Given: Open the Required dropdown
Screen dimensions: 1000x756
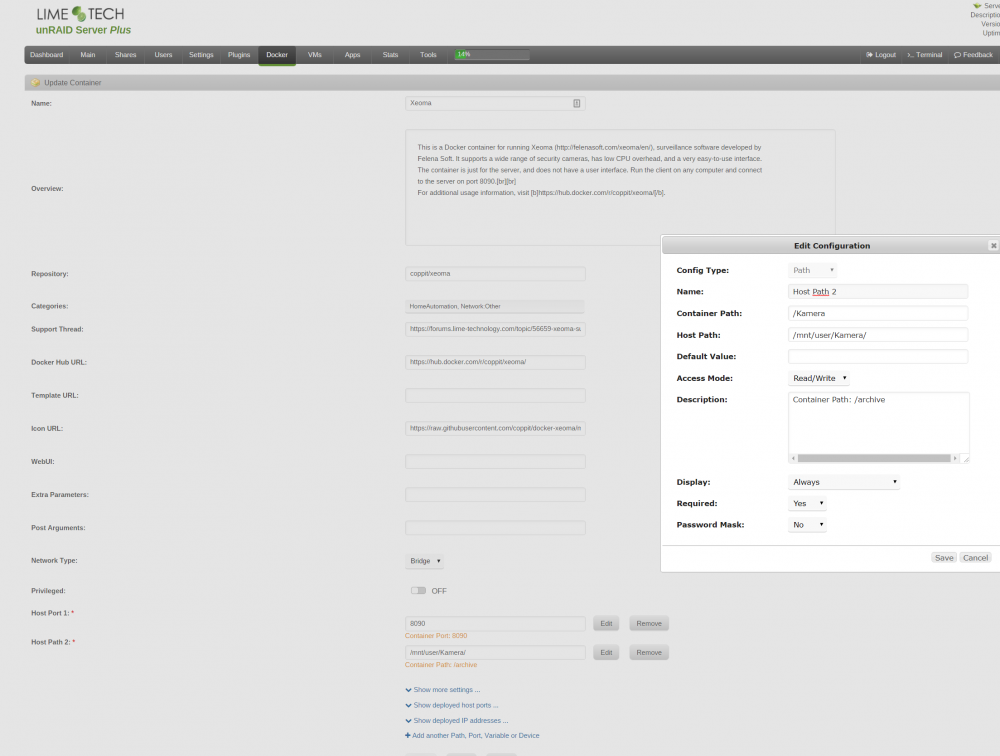Looking at the screenshot, I should click(x=807, y=503).
